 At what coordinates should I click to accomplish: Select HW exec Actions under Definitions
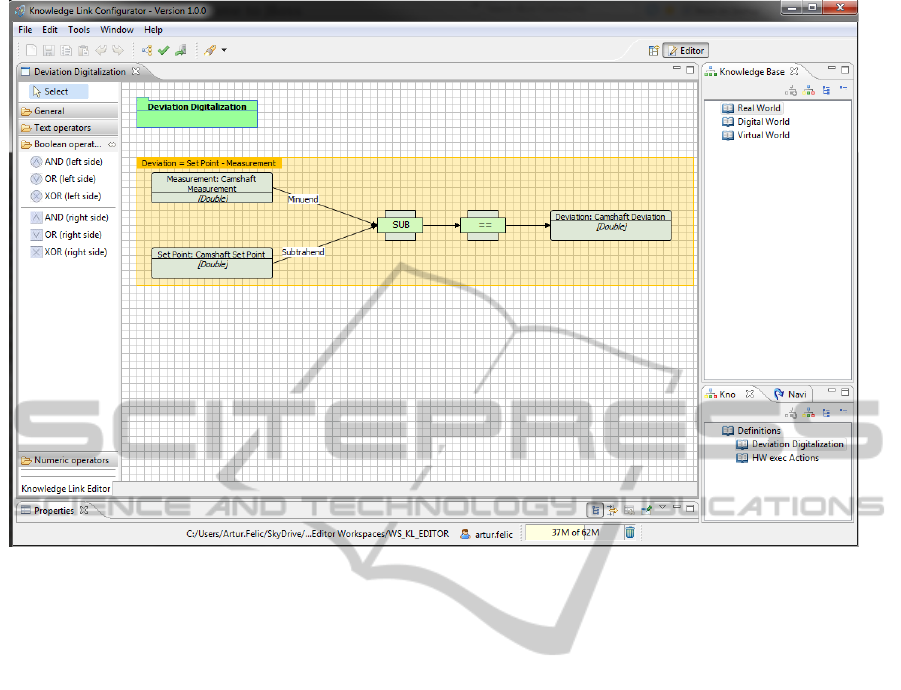pos(784,458)
